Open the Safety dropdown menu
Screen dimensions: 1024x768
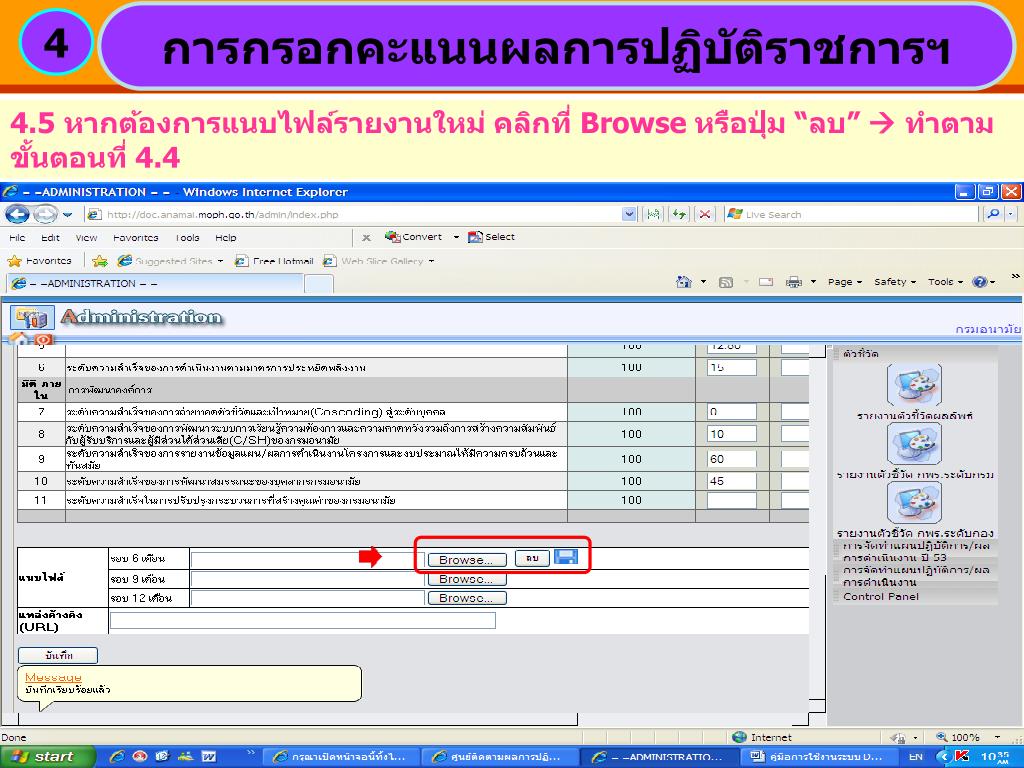click(x=895, y=282)
